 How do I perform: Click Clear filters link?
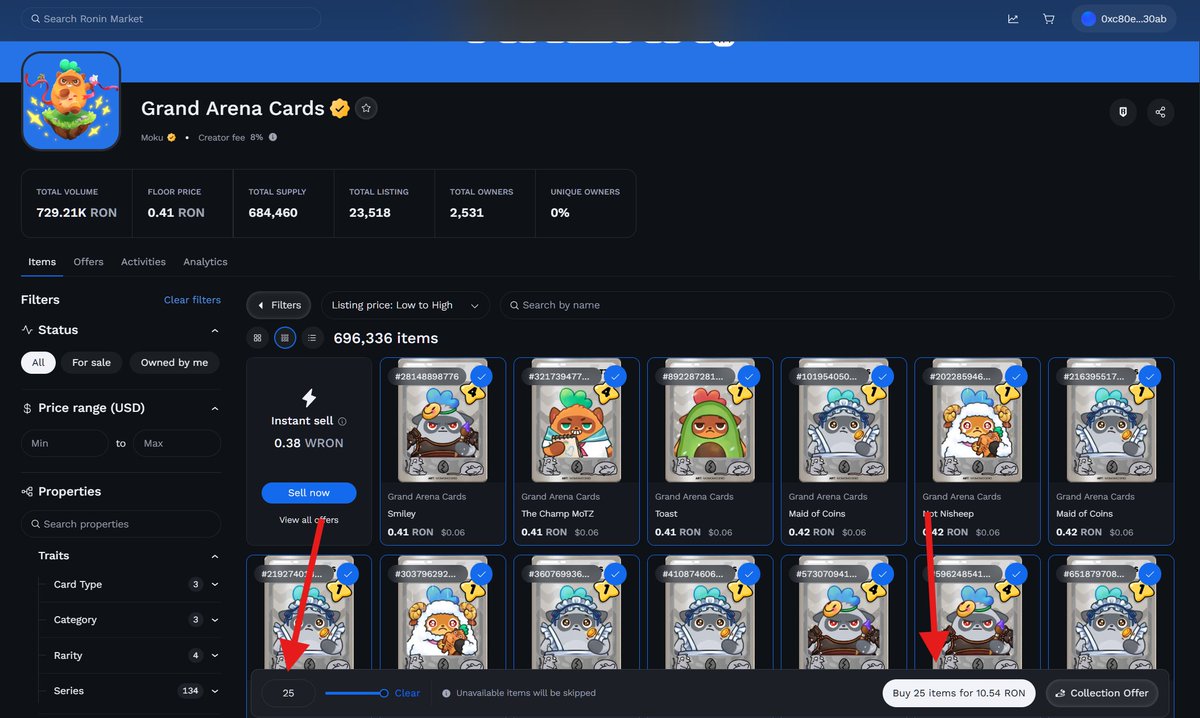pyautogui.click(x=192, y=300)
